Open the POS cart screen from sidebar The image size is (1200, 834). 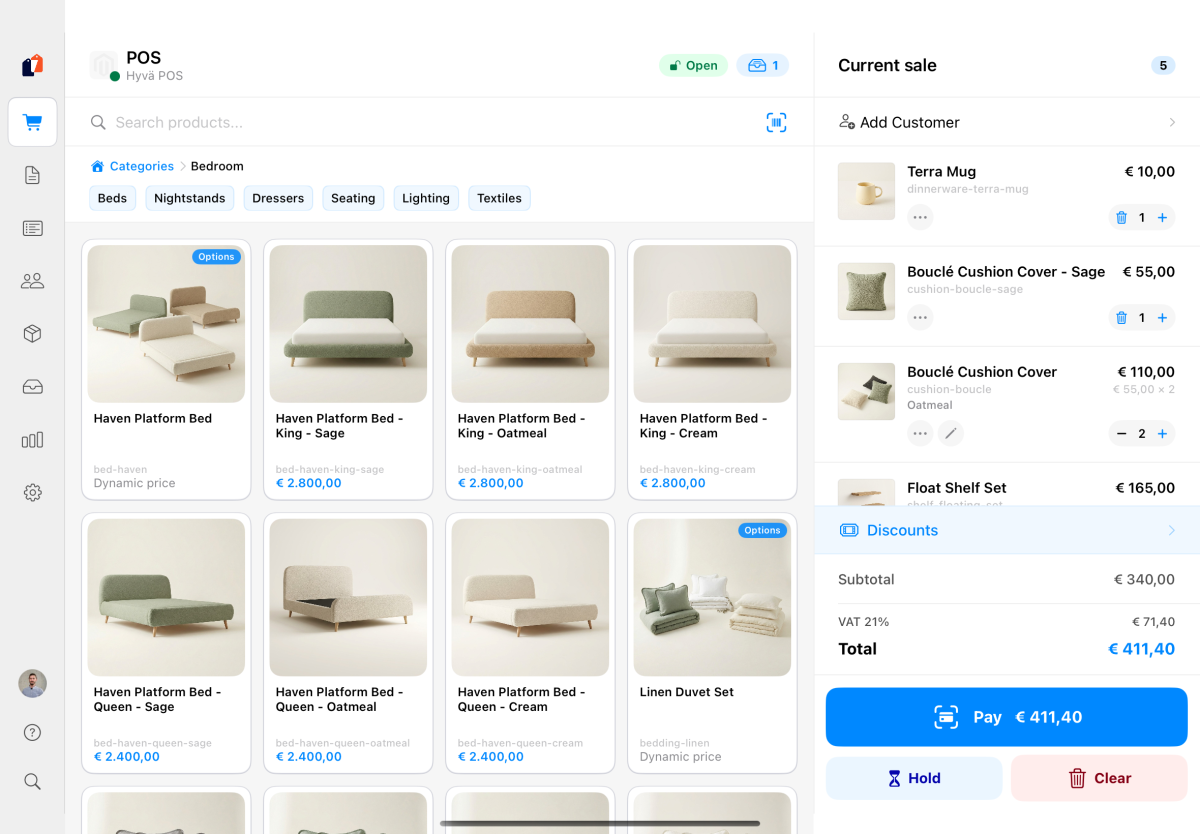[x=32, y=121]
